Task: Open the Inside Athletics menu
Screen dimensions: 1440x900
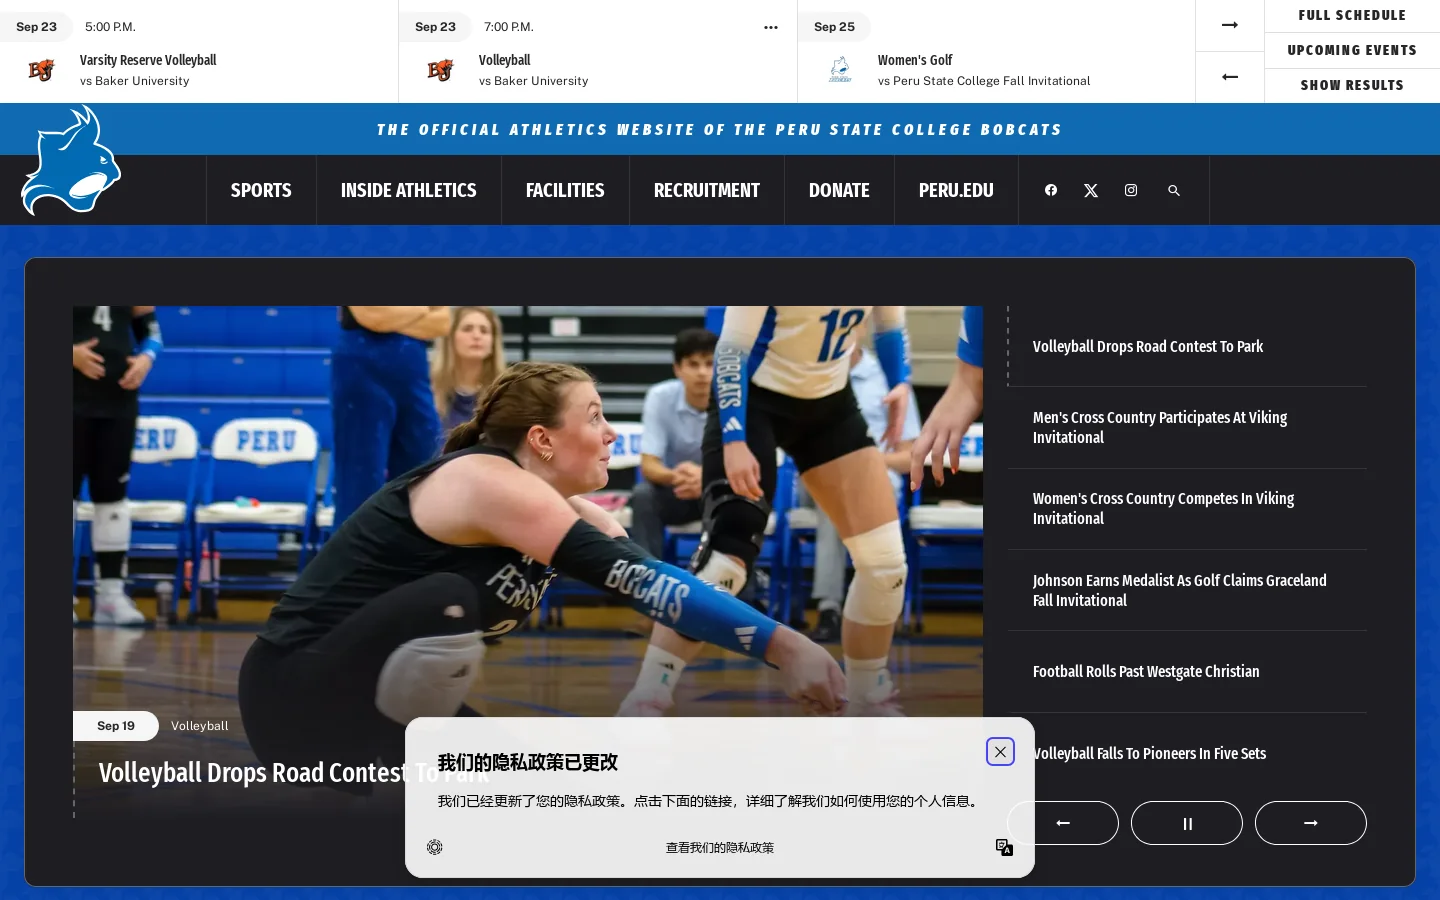Action: tap(409, 190)
